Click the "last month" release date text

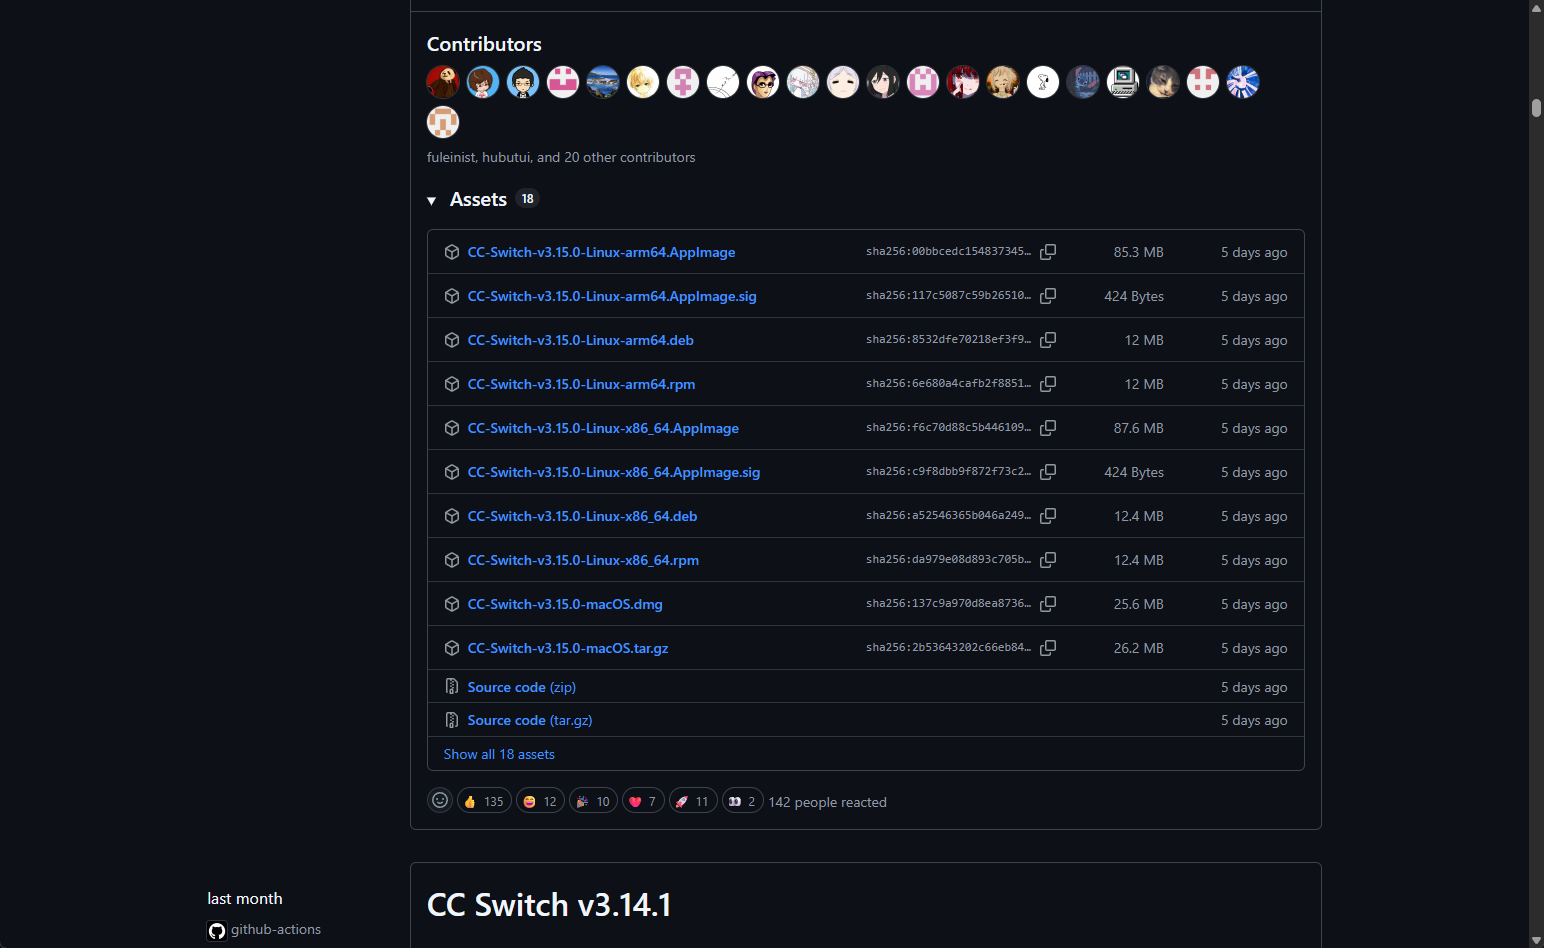click(x=245, y=899)
